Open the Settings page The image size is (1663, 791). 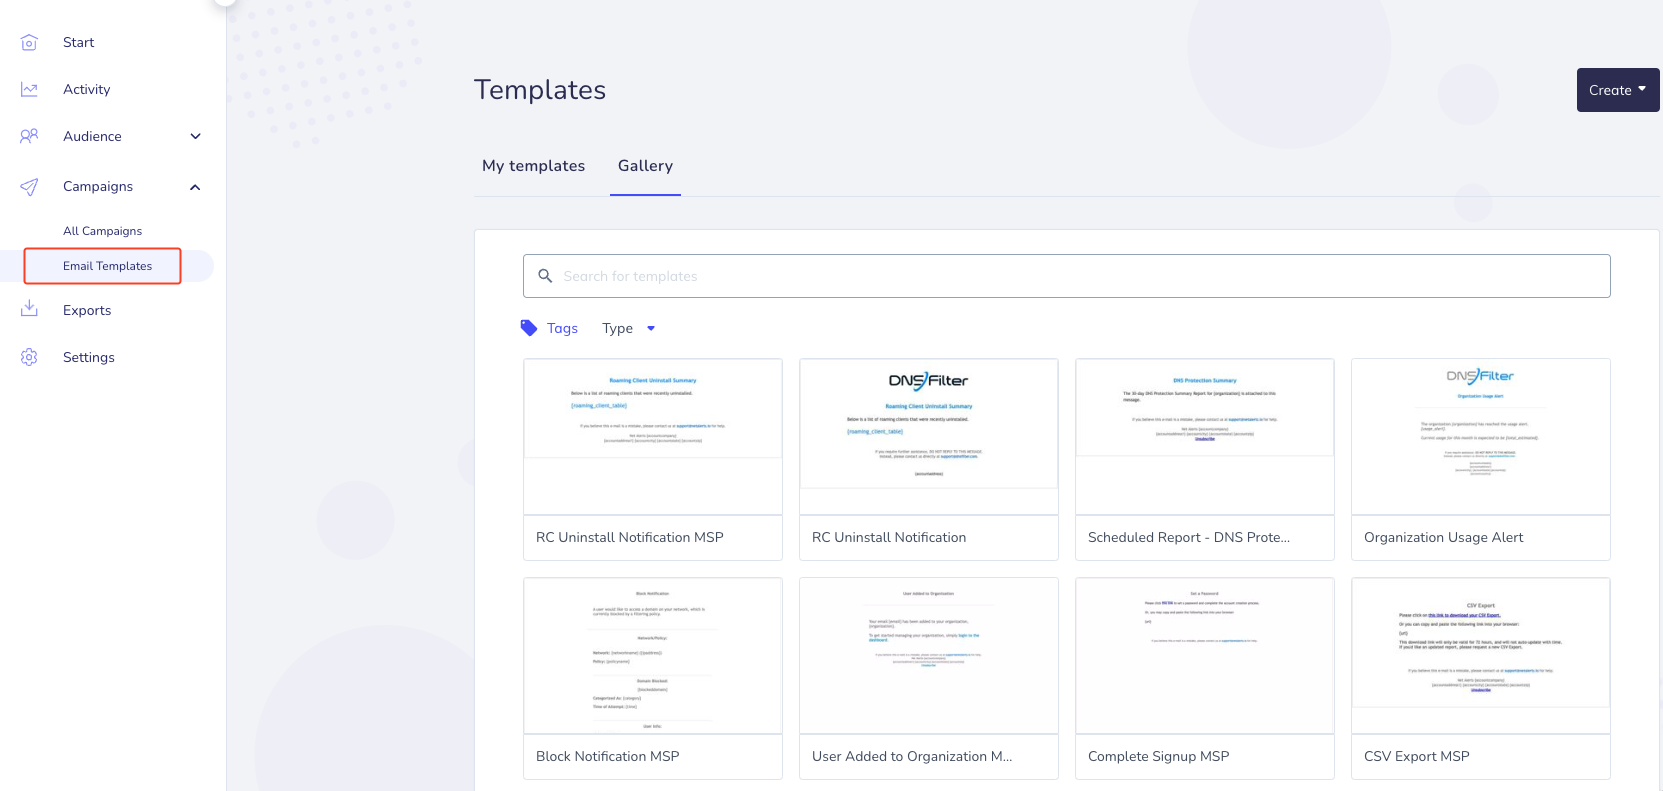(89, 357)
